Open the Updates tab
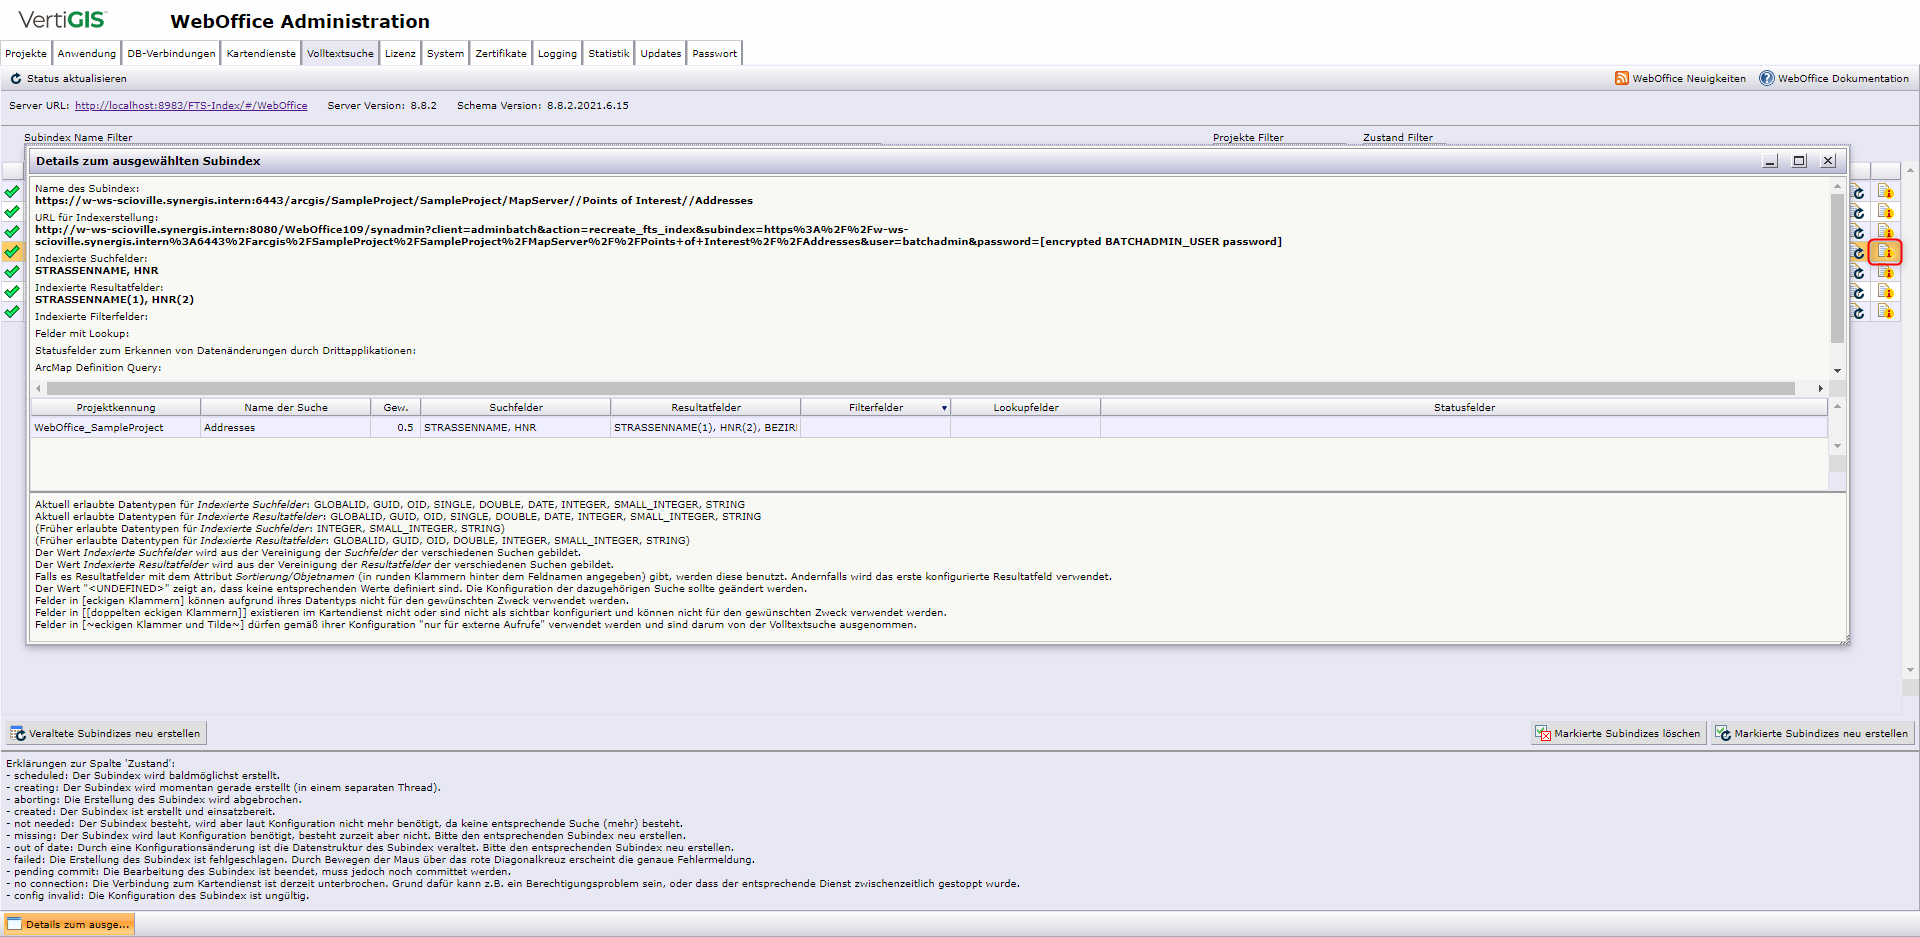 point(660,53)
